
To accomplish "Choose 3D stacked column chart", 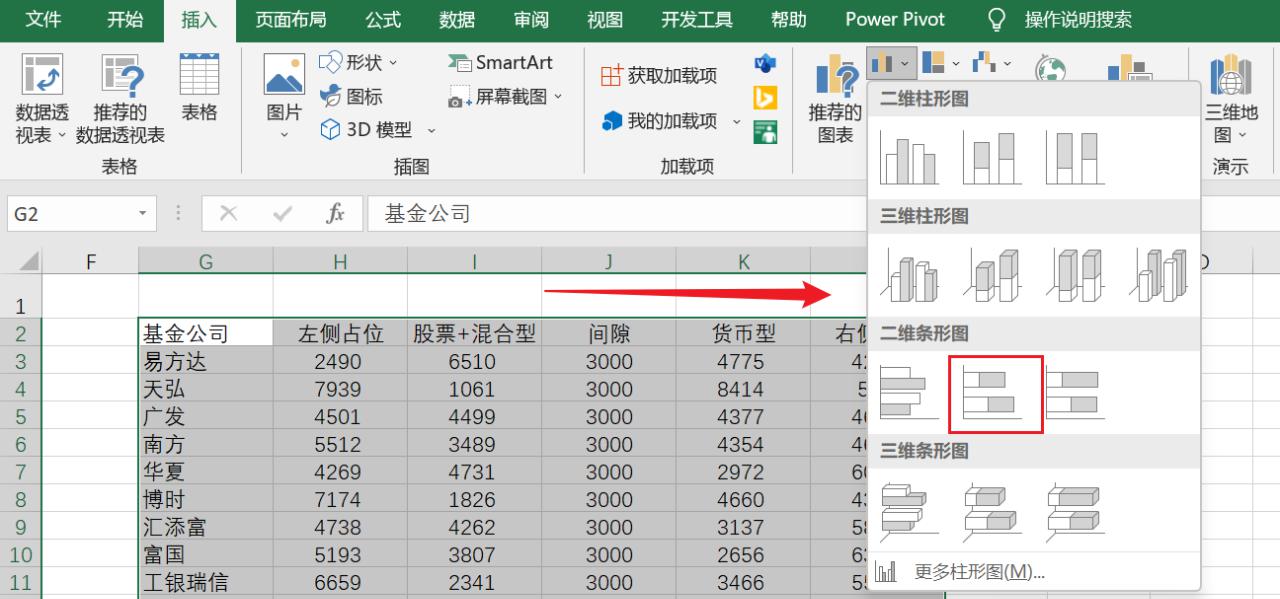I will pos(992,274).
